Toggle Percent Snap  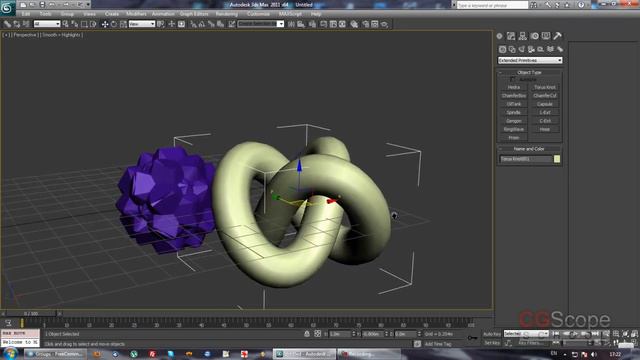tap(211, 24)
